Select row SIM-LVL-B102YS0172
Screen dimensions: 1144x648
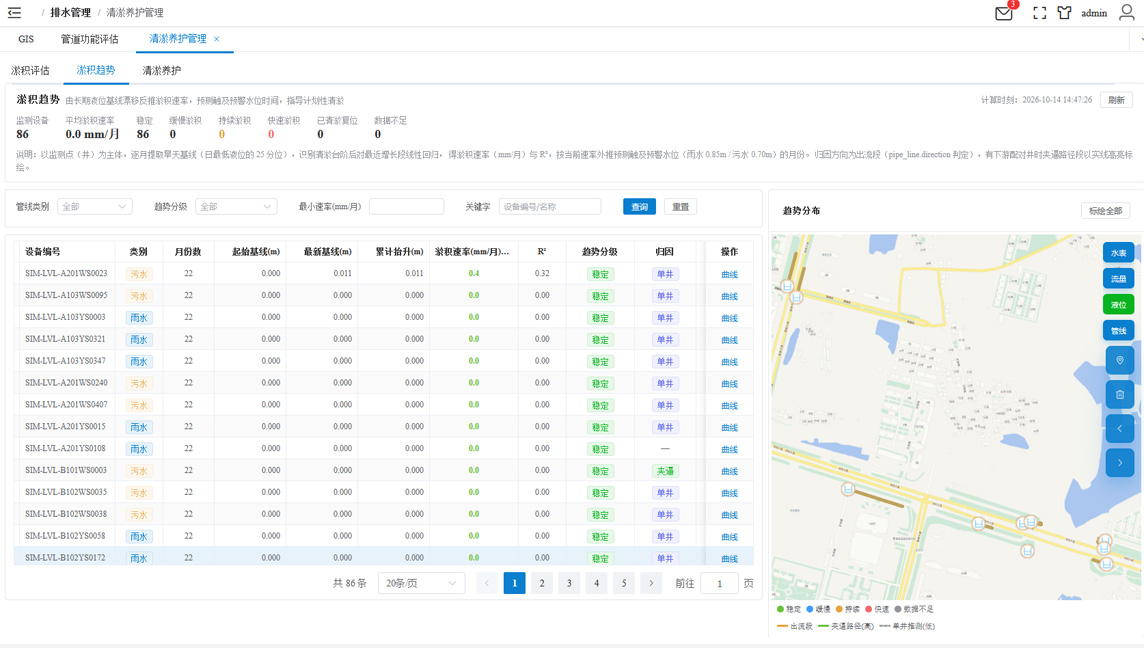tap(384, 558)
